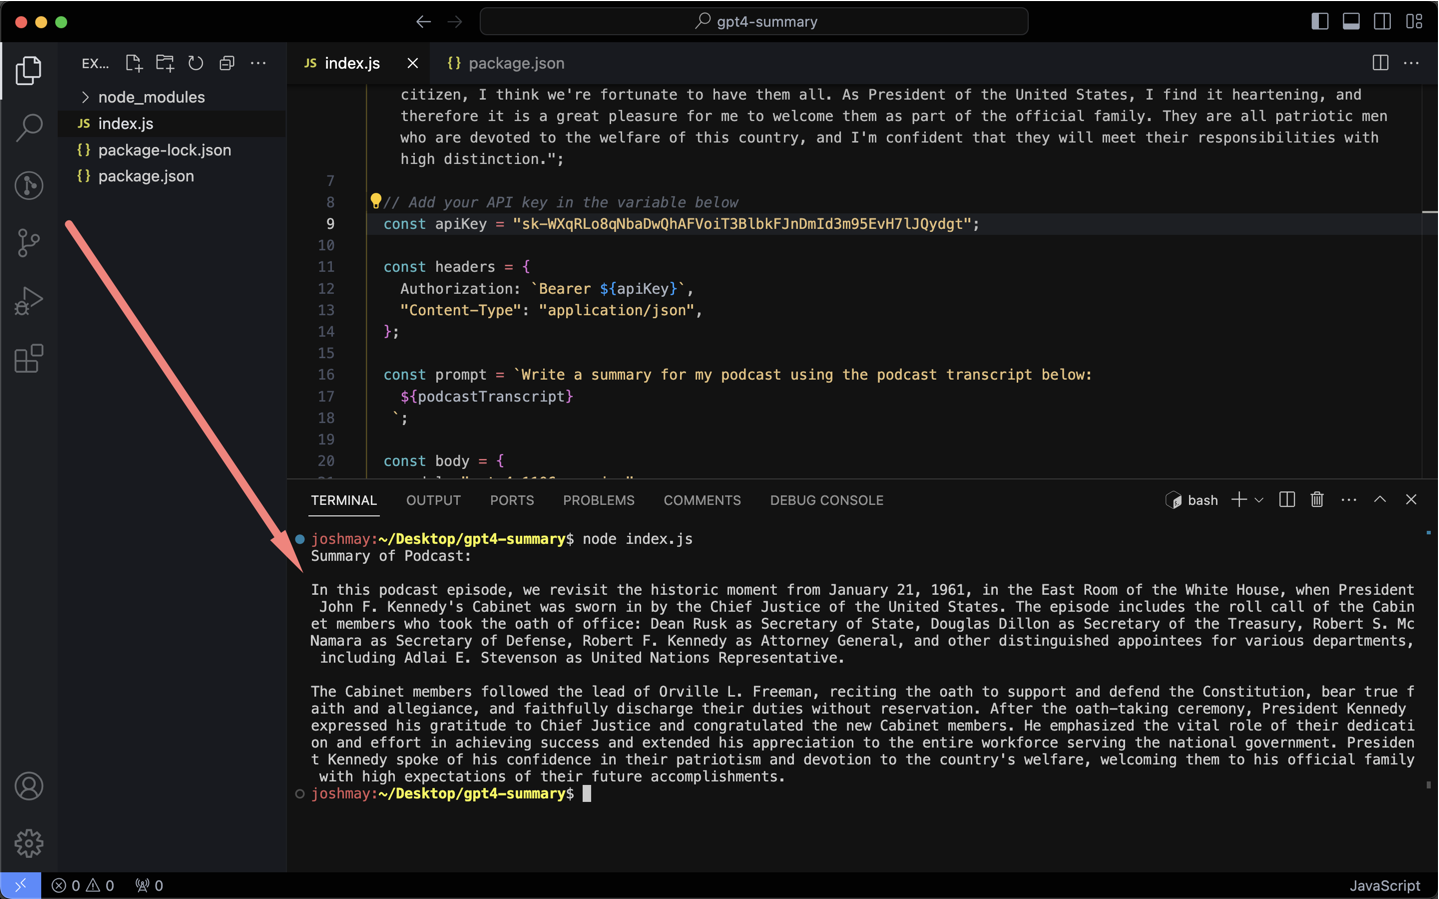Open terminal panel more actions
This screenshot has height=899, width=1439.
tap(1349, 500)
